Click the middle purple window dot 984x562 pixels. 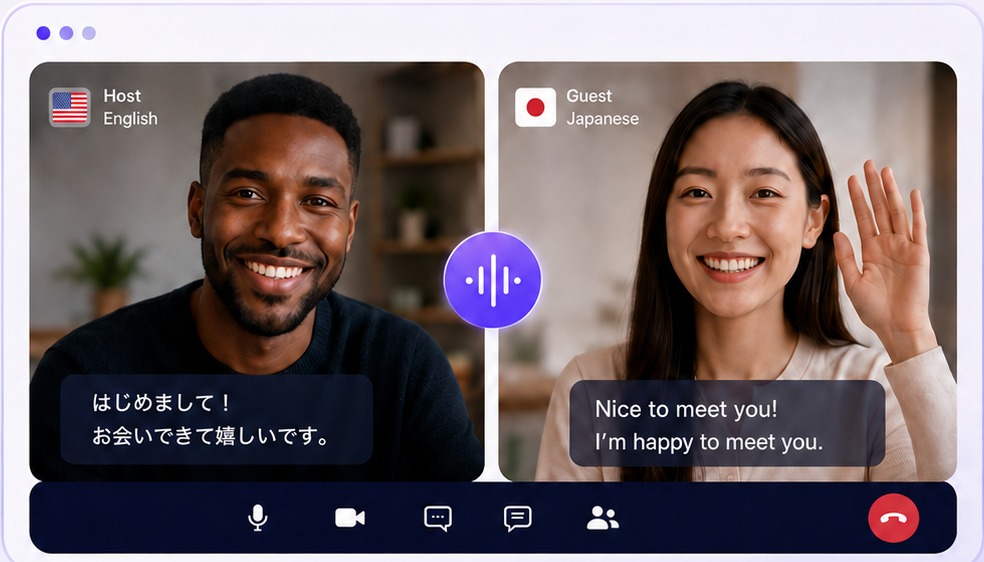point(67,33)
